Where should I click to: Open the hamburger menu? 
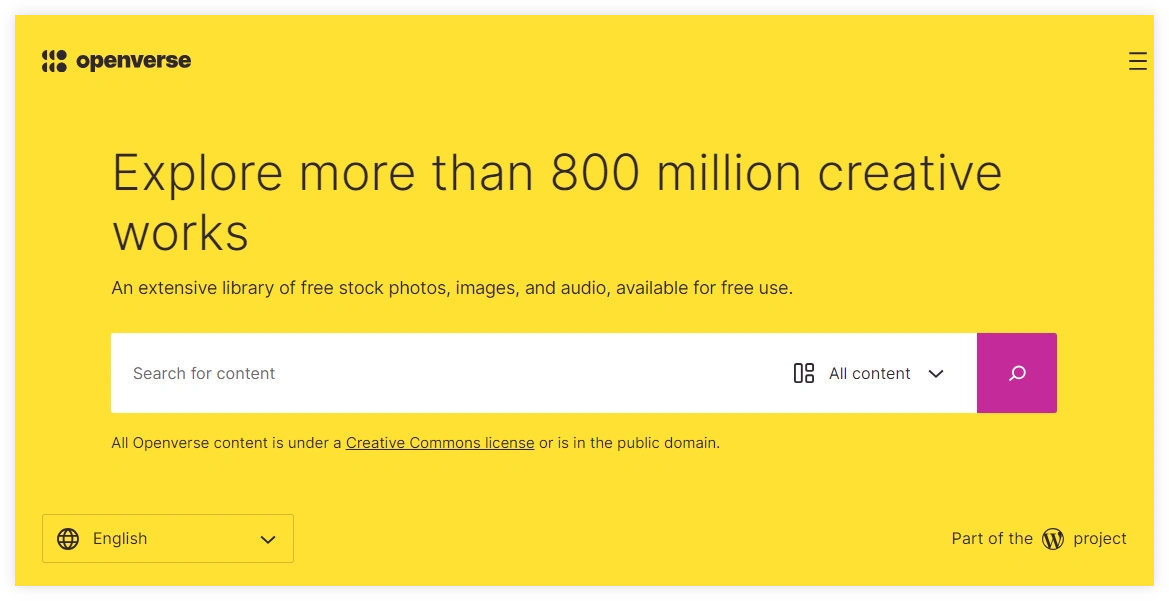[1137, 61]
